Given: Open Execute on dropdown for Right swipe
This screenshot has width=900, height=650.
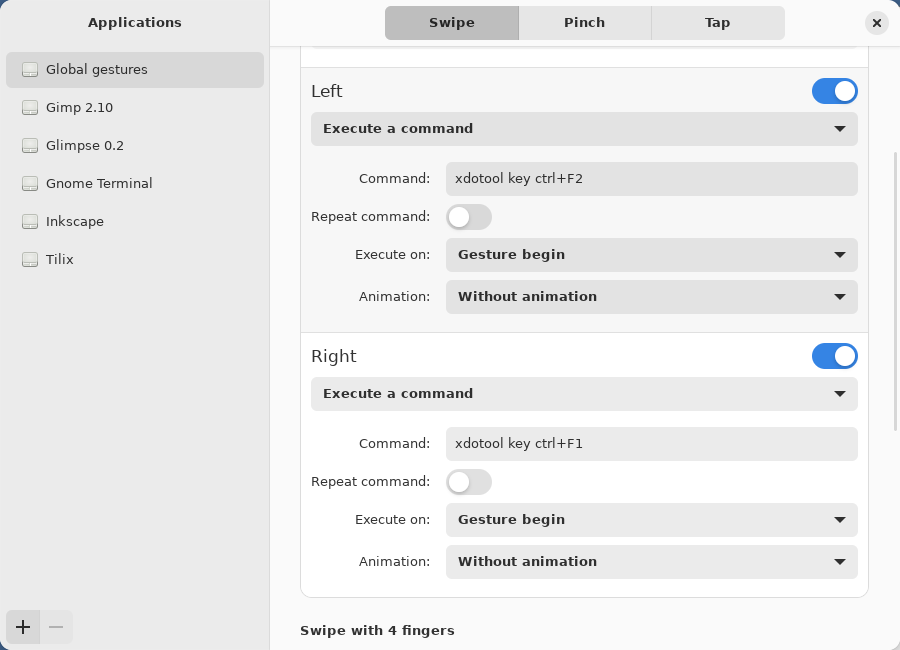Looking at the screenshot, I should point(651,520).
